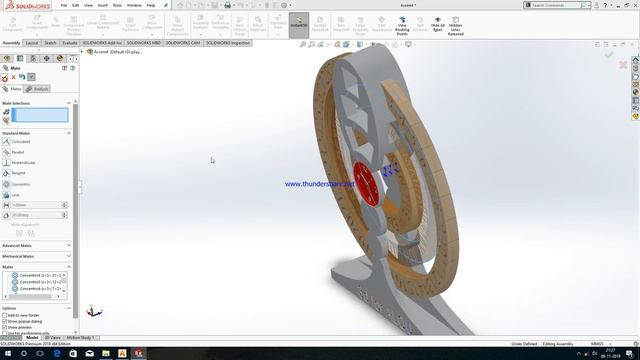Open the FeatureManager design tree tab
The height and width of the screenshot is (360, 640).
(7, 58)
